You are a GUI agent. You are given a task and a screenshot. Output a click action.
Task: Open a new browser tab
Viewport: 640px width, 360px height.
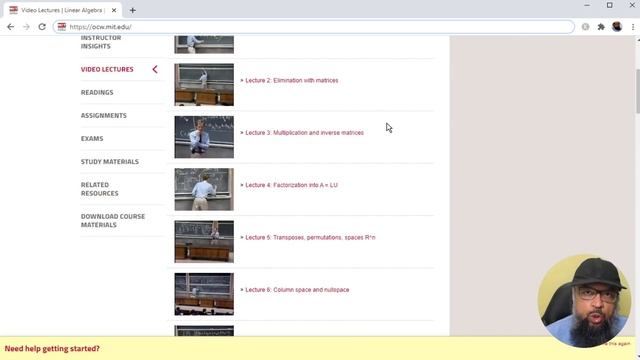(133, 10)
